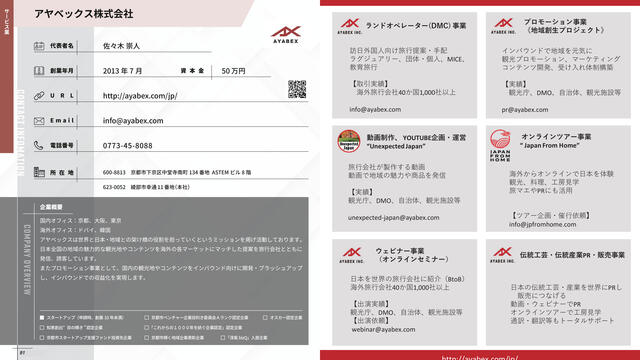This screenshot has height=360, width=640.
Task: Click the phone number 0773-45-8088
Action: point(127,146)
